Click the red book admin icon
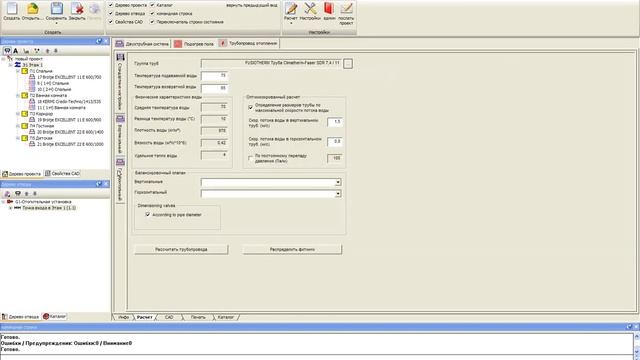Viewport: 640px width, 360px height. 329,11
